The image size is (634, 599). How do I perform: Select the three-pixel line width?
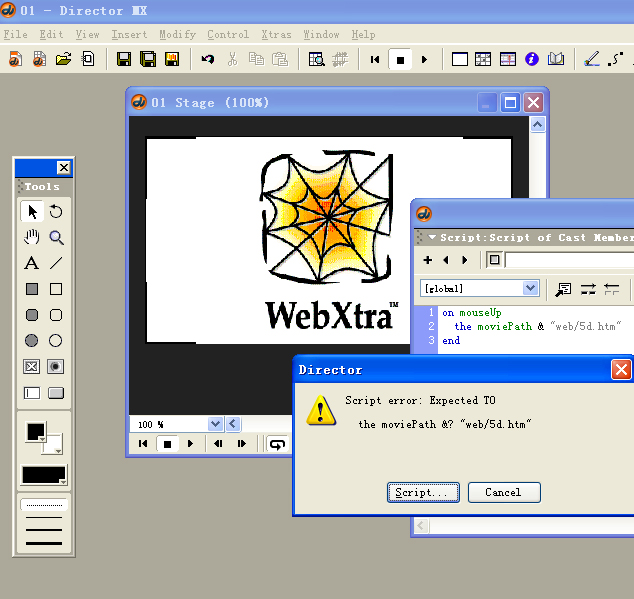(x=44, y=543)
